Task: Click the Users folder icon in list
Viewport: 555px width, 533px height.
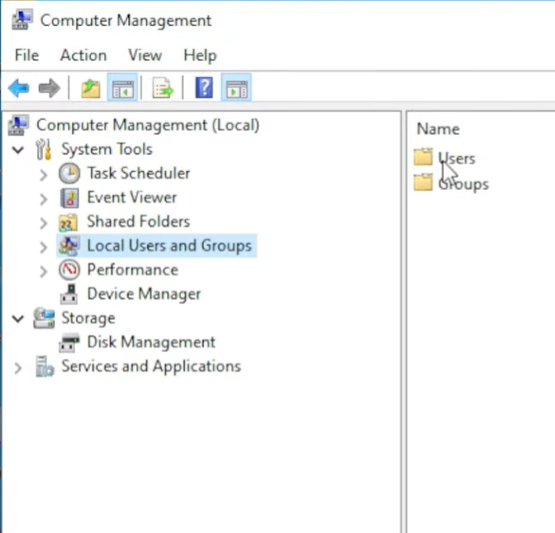Action: (423, 157)
